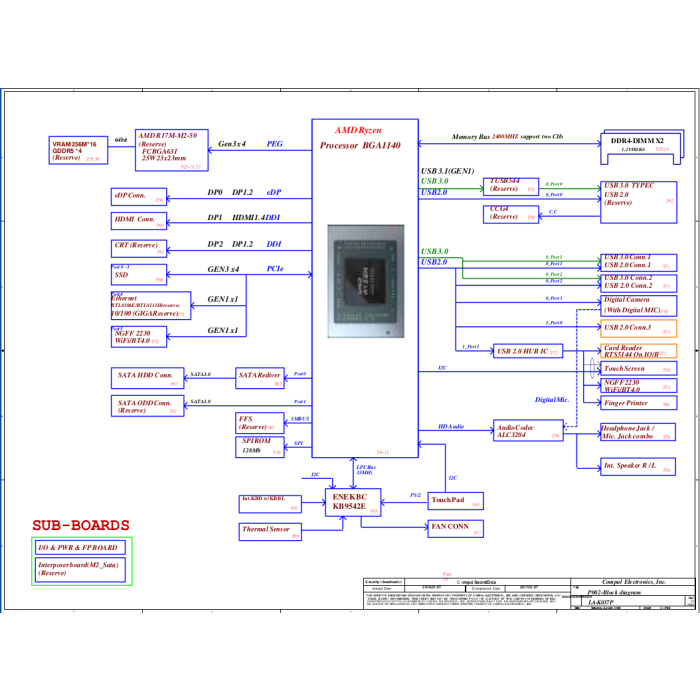Select the 'SATA Redriver' block
The height and width of the screenshot is (700, 700).
click(260, 378)
